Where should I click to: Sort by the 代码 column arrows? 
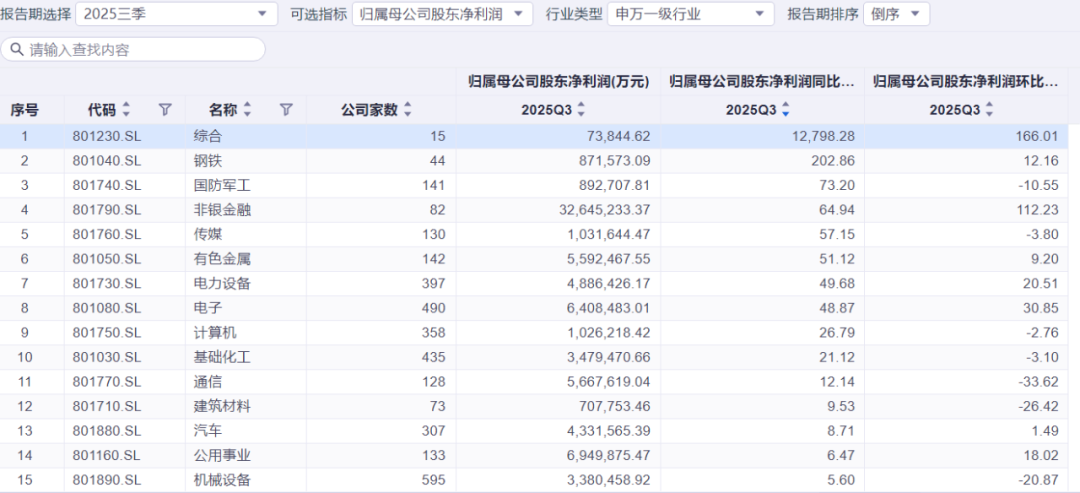[126, 109]
